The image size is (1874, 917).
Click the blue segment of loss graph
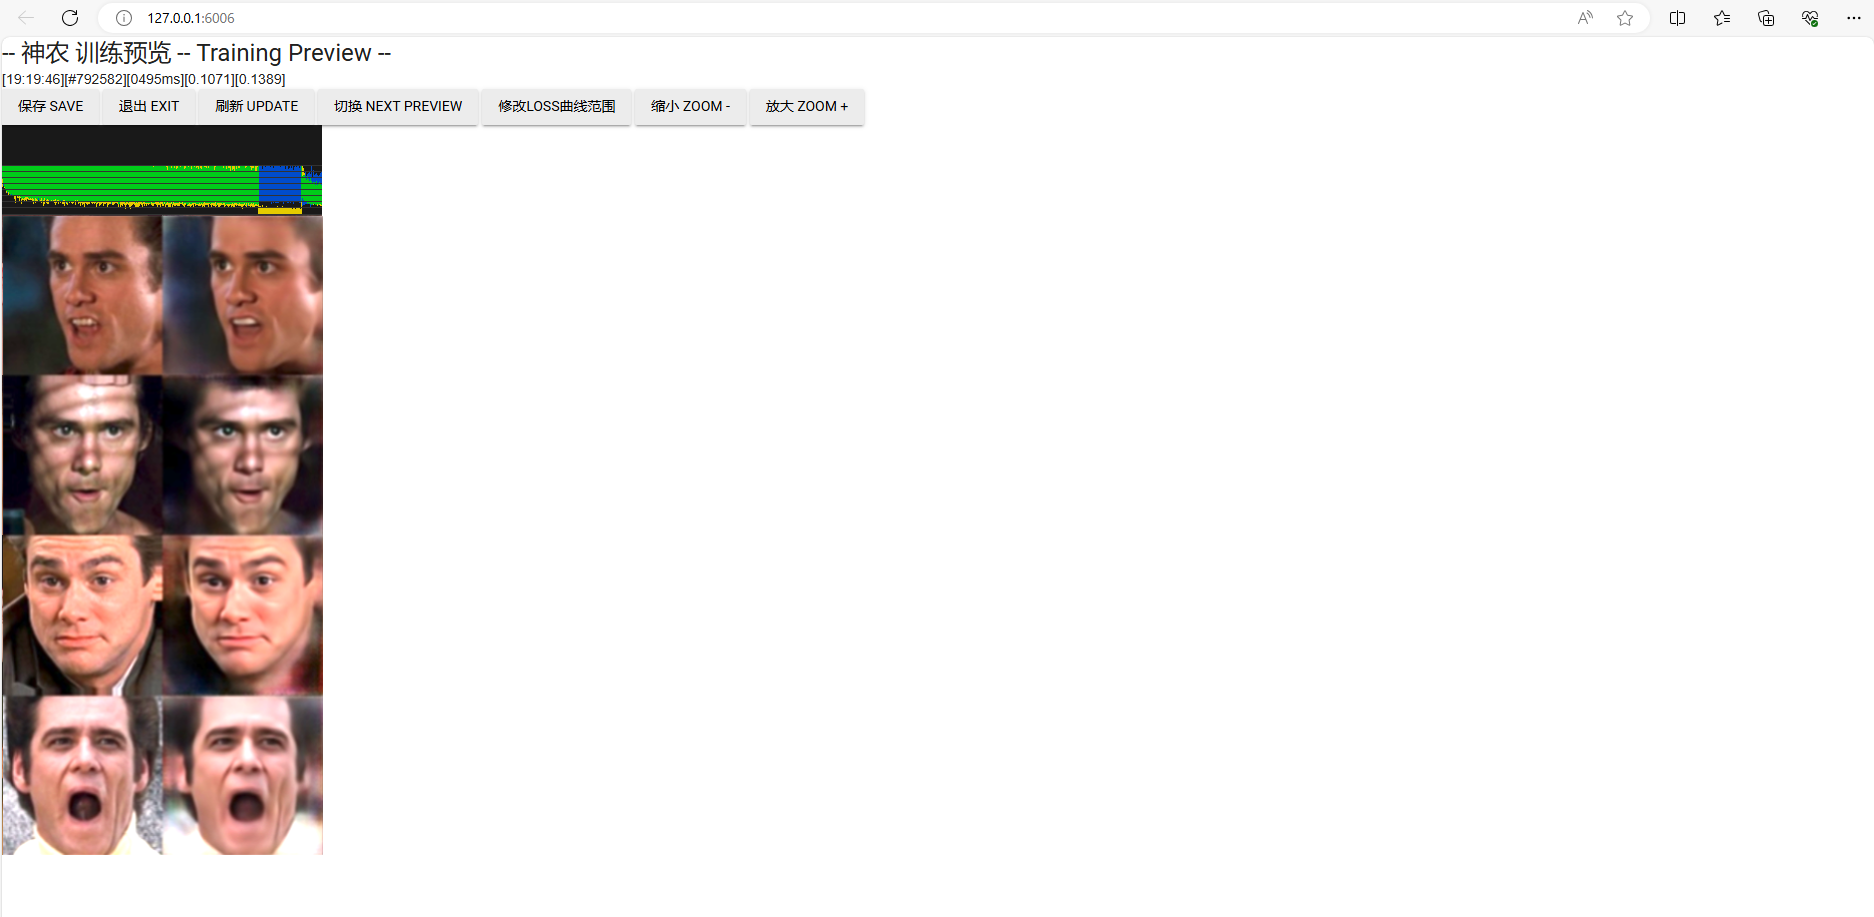(280, 186)
